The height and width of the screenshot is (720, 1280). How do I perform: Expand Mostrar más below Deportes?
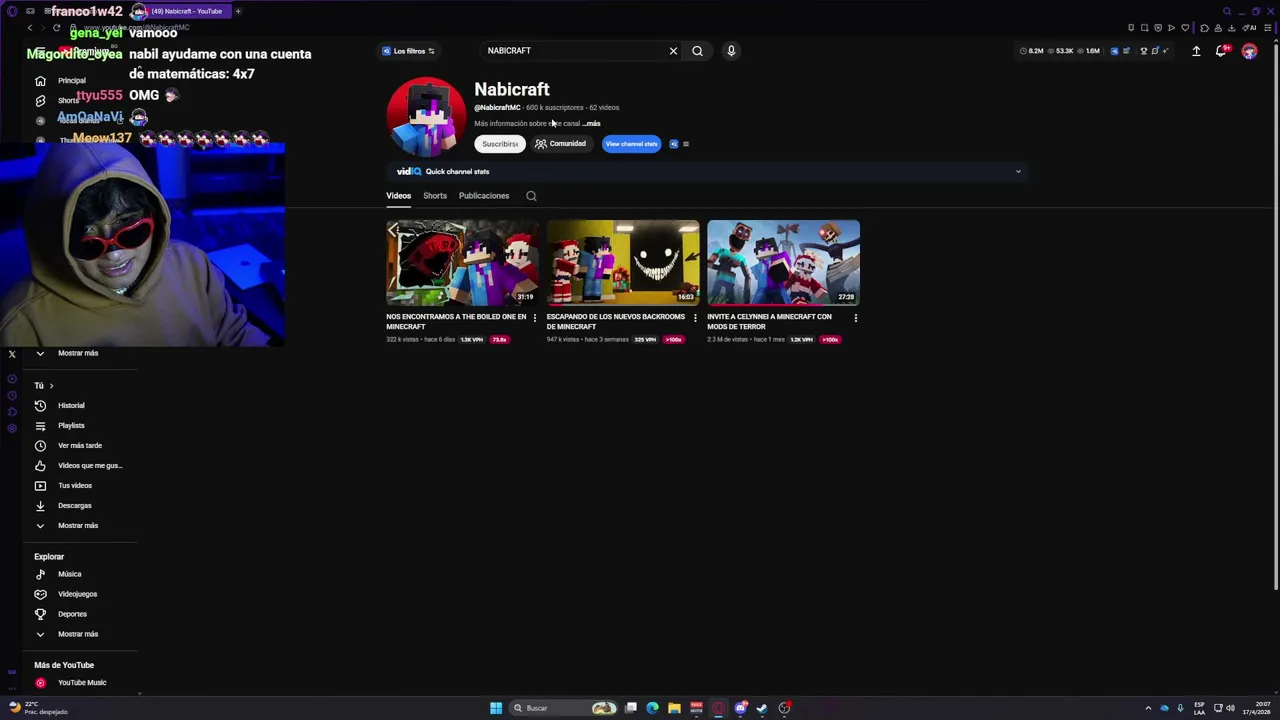[x=68, y=634]
